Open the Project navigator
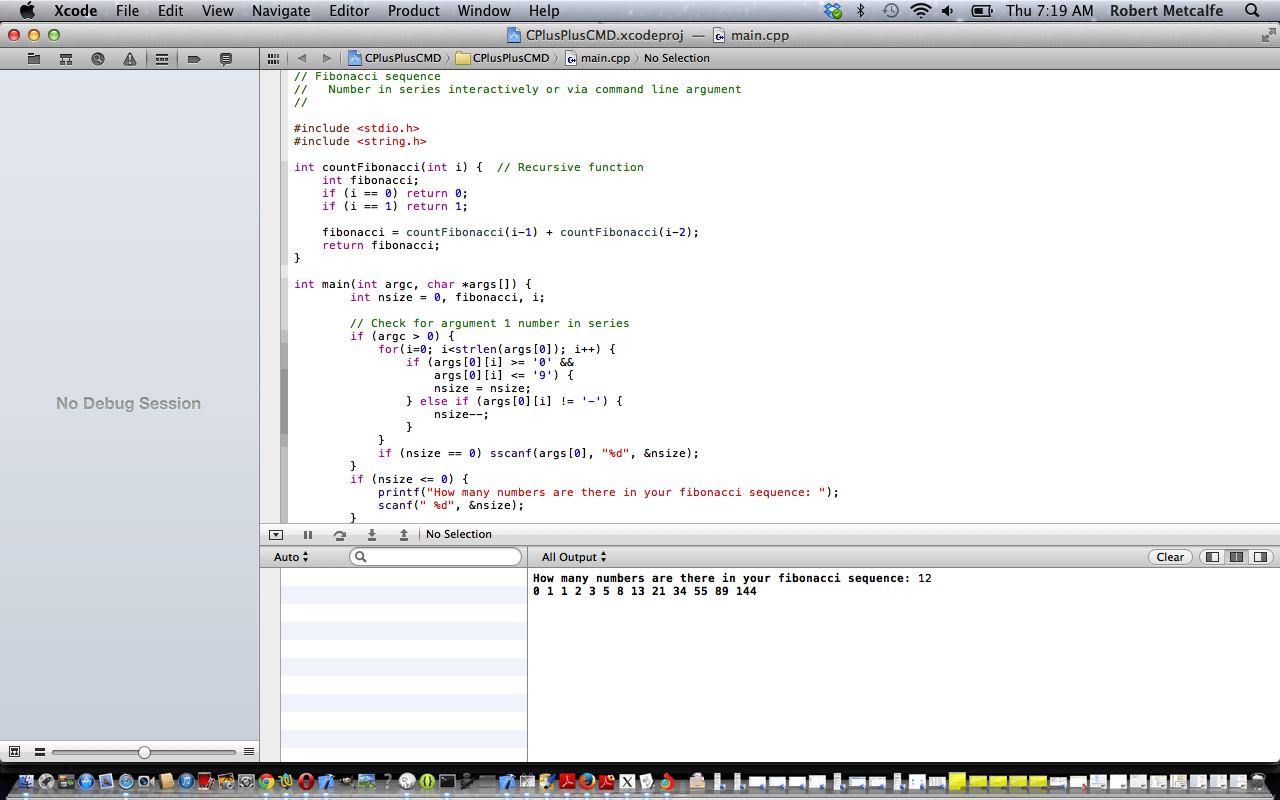 click(34, 58)
